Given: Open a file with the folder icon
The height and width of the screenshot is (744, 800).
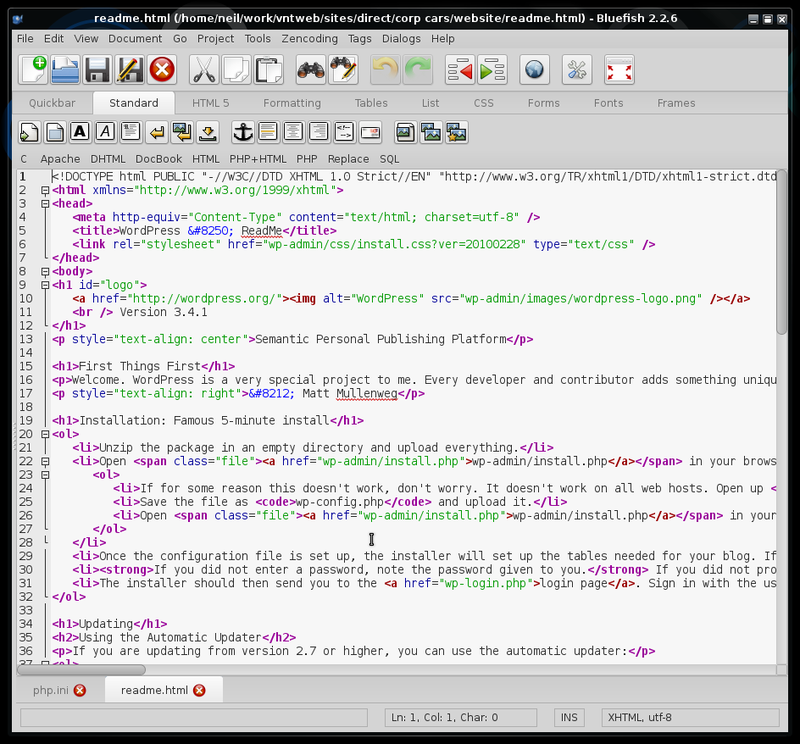Looking at the screenshot, I should [x=65, y=70].
